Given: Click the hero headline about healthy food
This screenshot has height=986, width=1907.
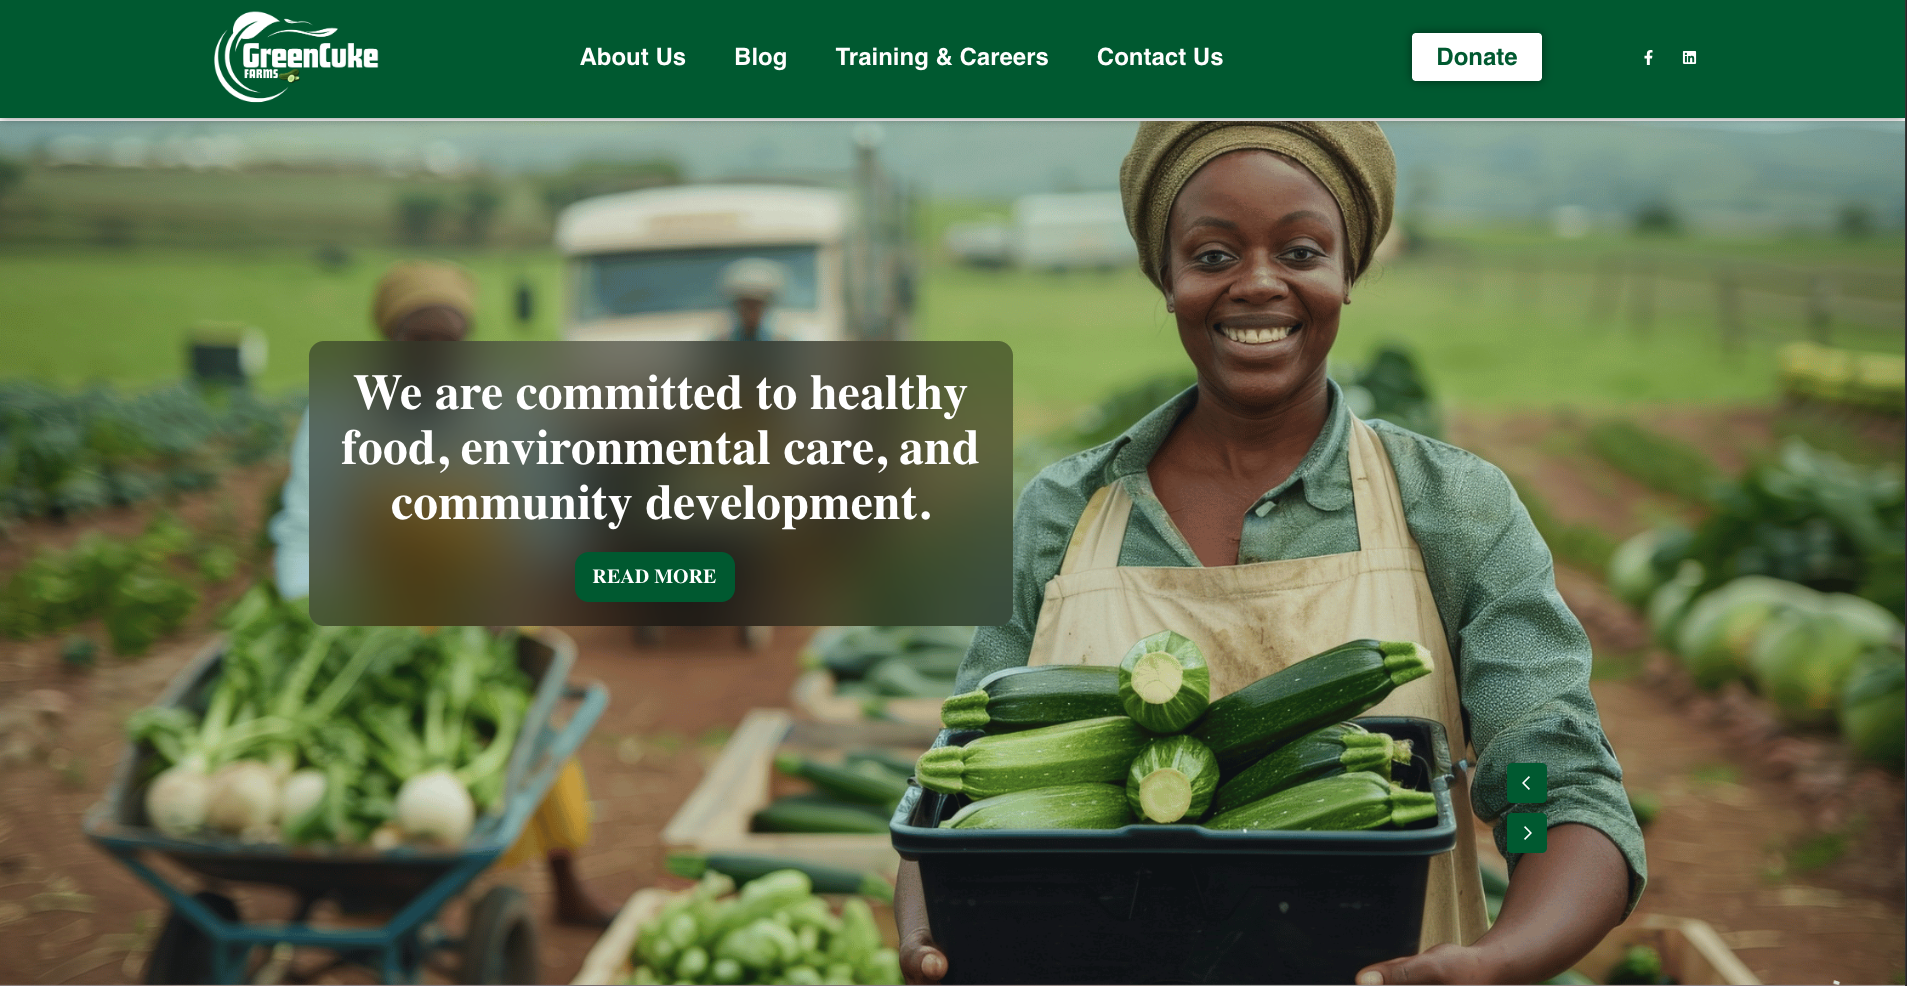Looking at the screenshot, I should (x=660, y=448).
